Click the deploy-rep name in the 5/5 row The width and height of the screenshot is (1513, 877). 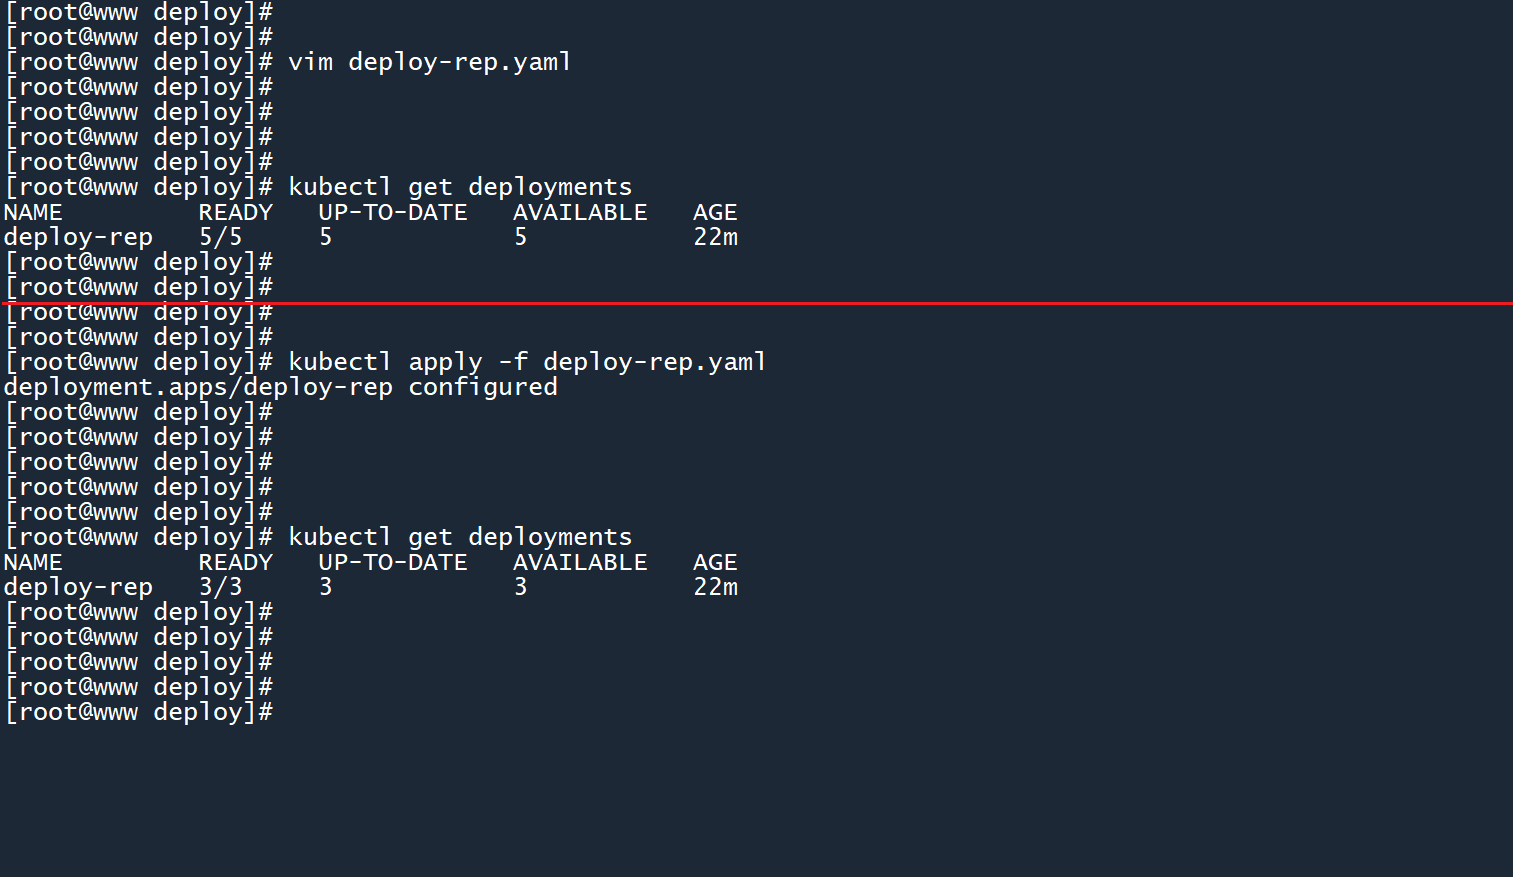click(x=78, y=237)
